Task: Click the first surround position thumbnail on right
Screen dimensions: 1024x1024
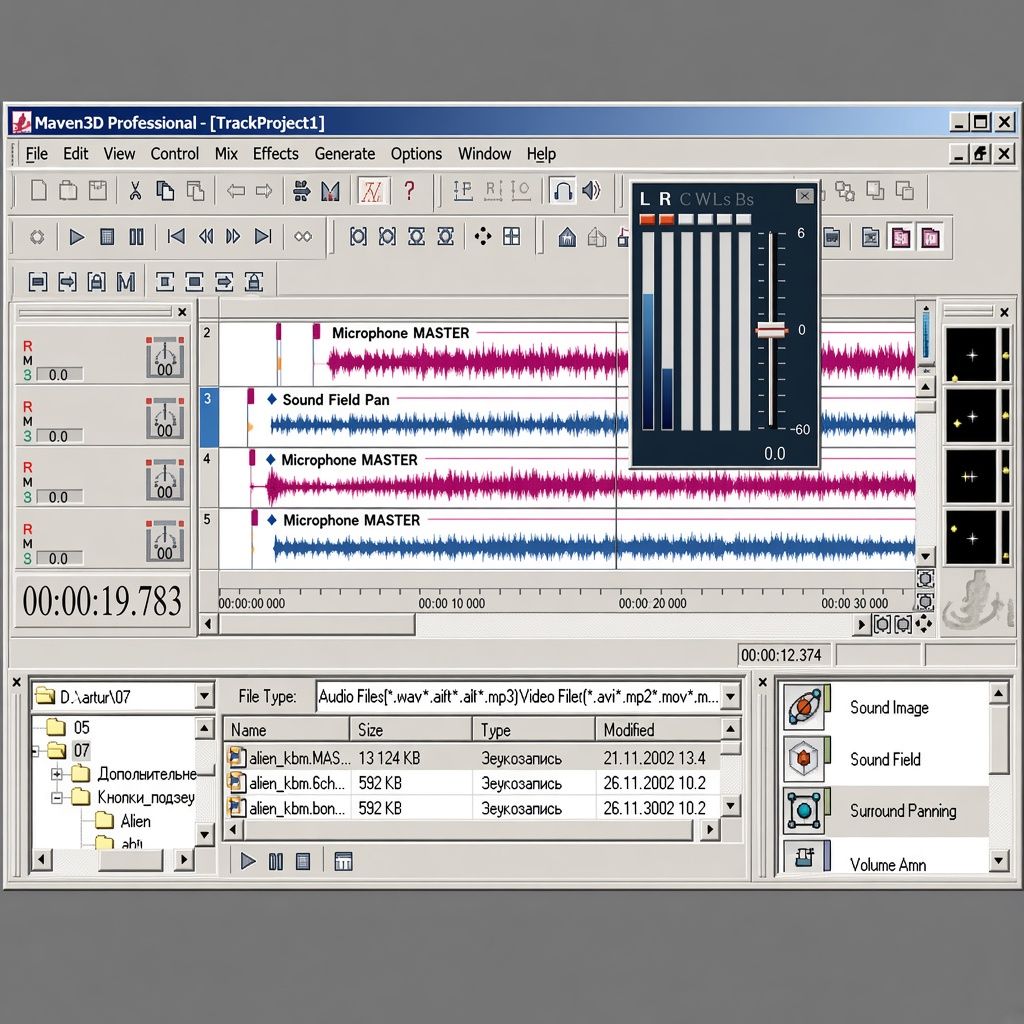Action: coord(971,355)
